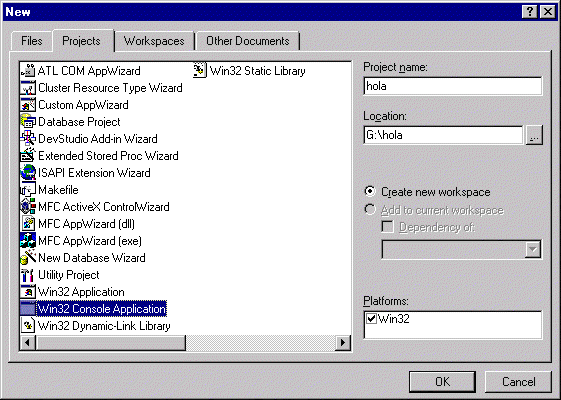Select the "ISAPI Extension Wizard" label

[94, 173]
